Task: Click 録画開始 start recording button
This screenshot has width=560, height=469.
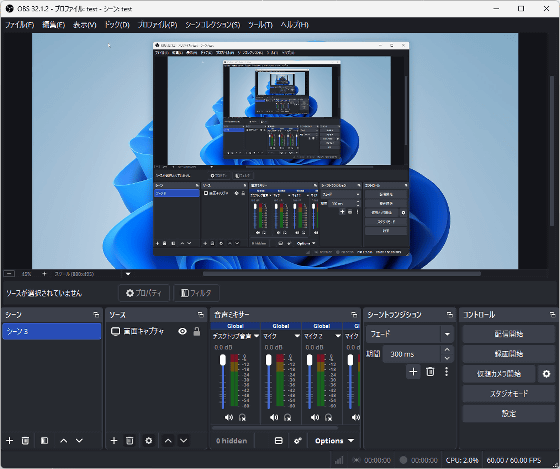Action: click(x=509, y=354)
